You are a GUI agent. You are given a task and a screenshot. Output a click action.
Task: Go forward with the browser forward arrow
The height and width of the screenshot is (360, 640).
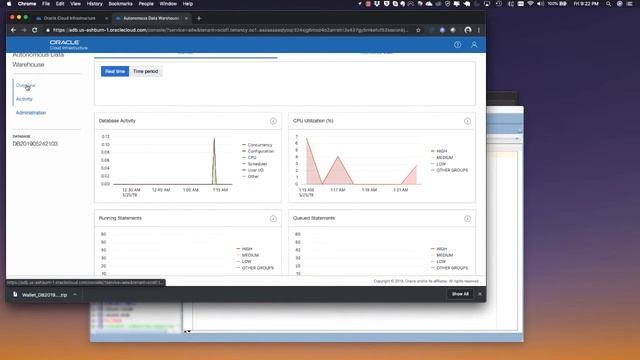click(x=24, y=30)
